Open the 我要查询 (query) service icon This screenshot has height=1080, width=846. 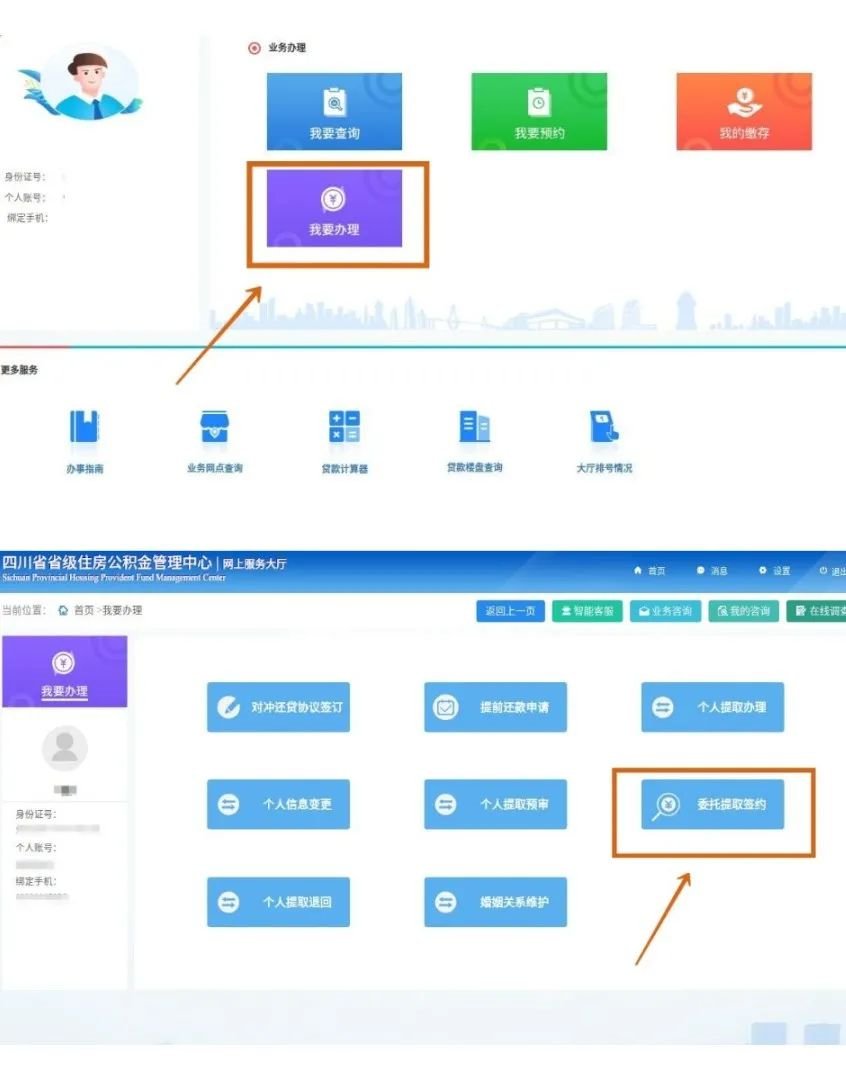point(334,112)
